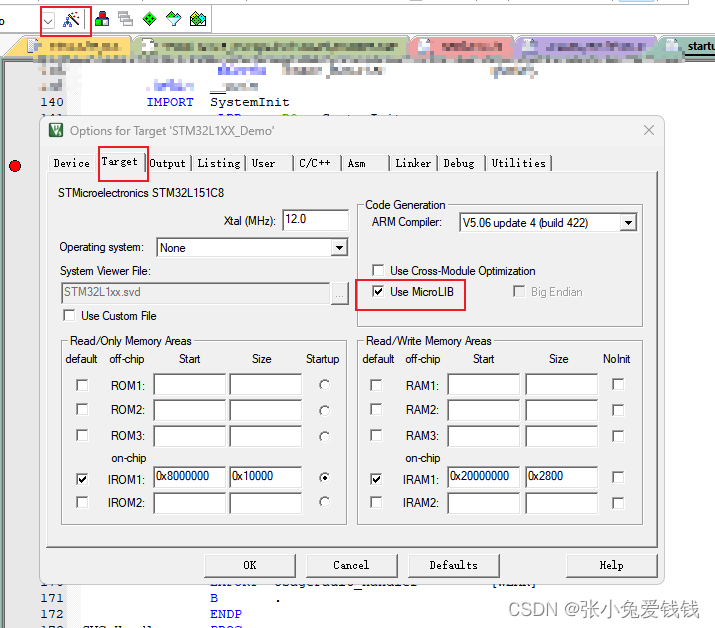Image resolution: width=715 pixels, height=628 pixels.
Task: Select the ROM2 Startup radio button
Action: (324, 410)
